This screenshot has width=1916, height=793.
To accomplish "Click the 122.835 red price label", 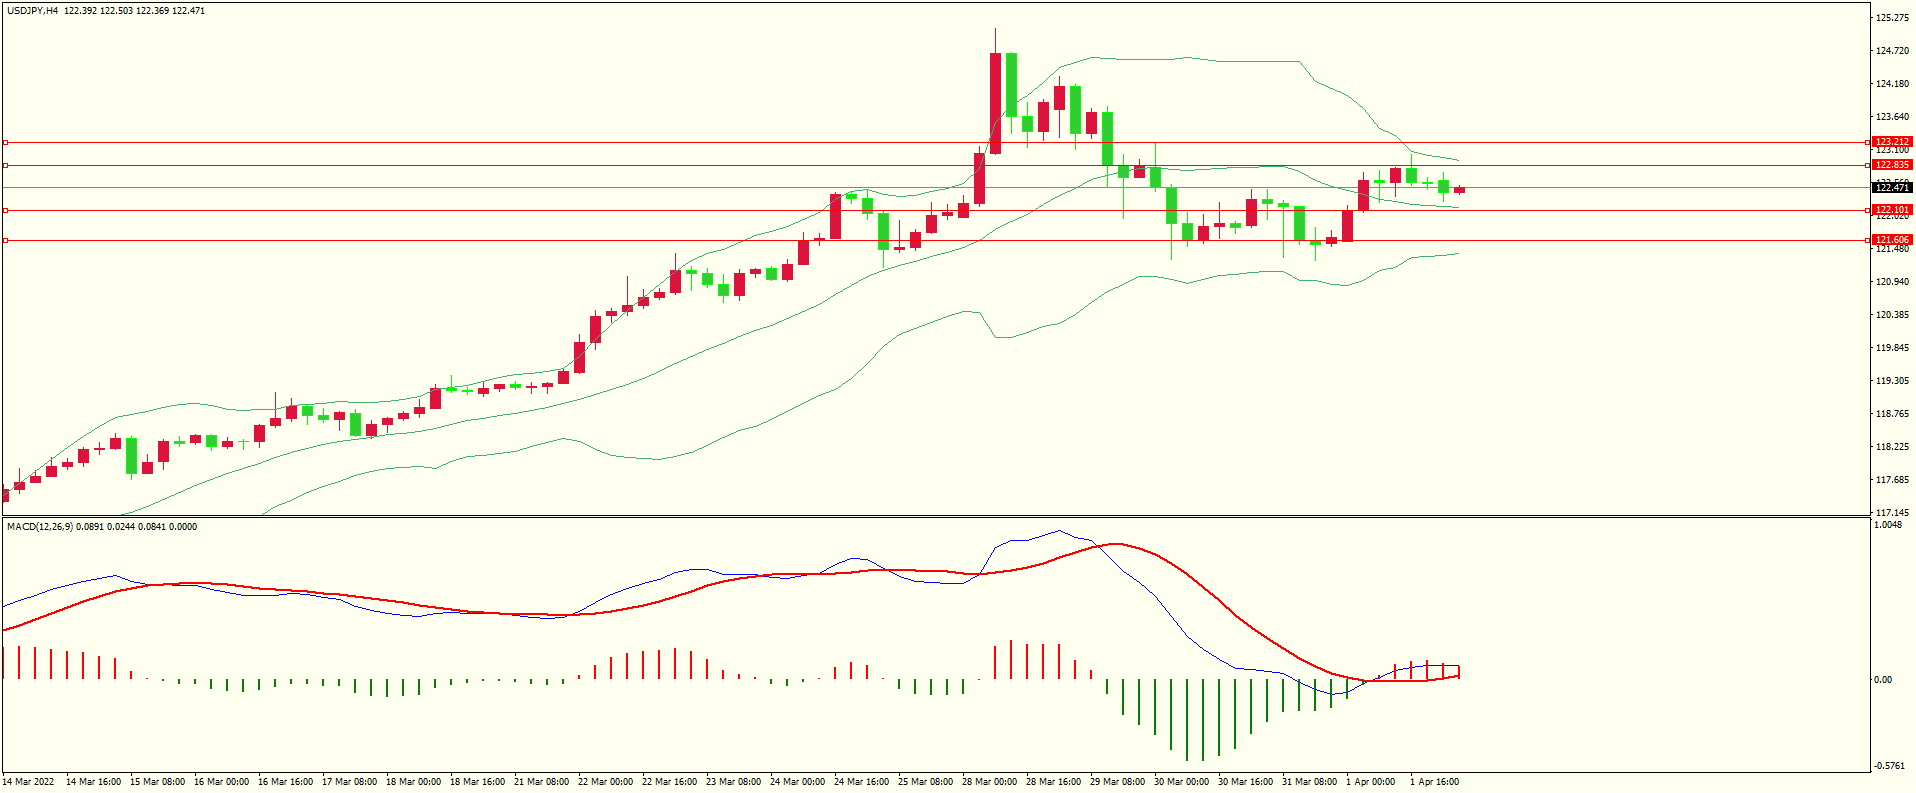I will pyautogui.click(x=1892, y=165).
